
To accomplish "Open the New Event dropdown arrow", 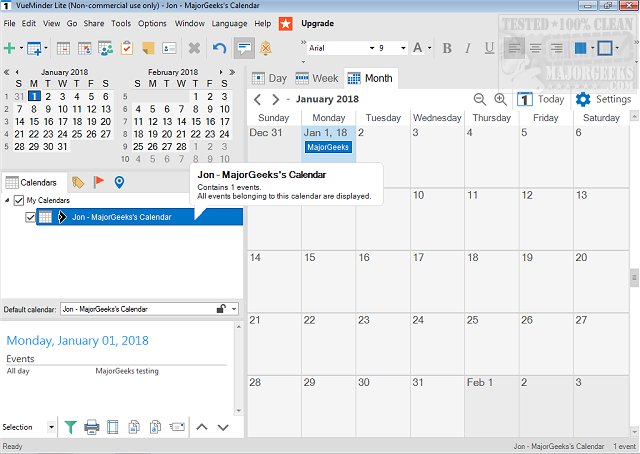I will pos(21,48).
